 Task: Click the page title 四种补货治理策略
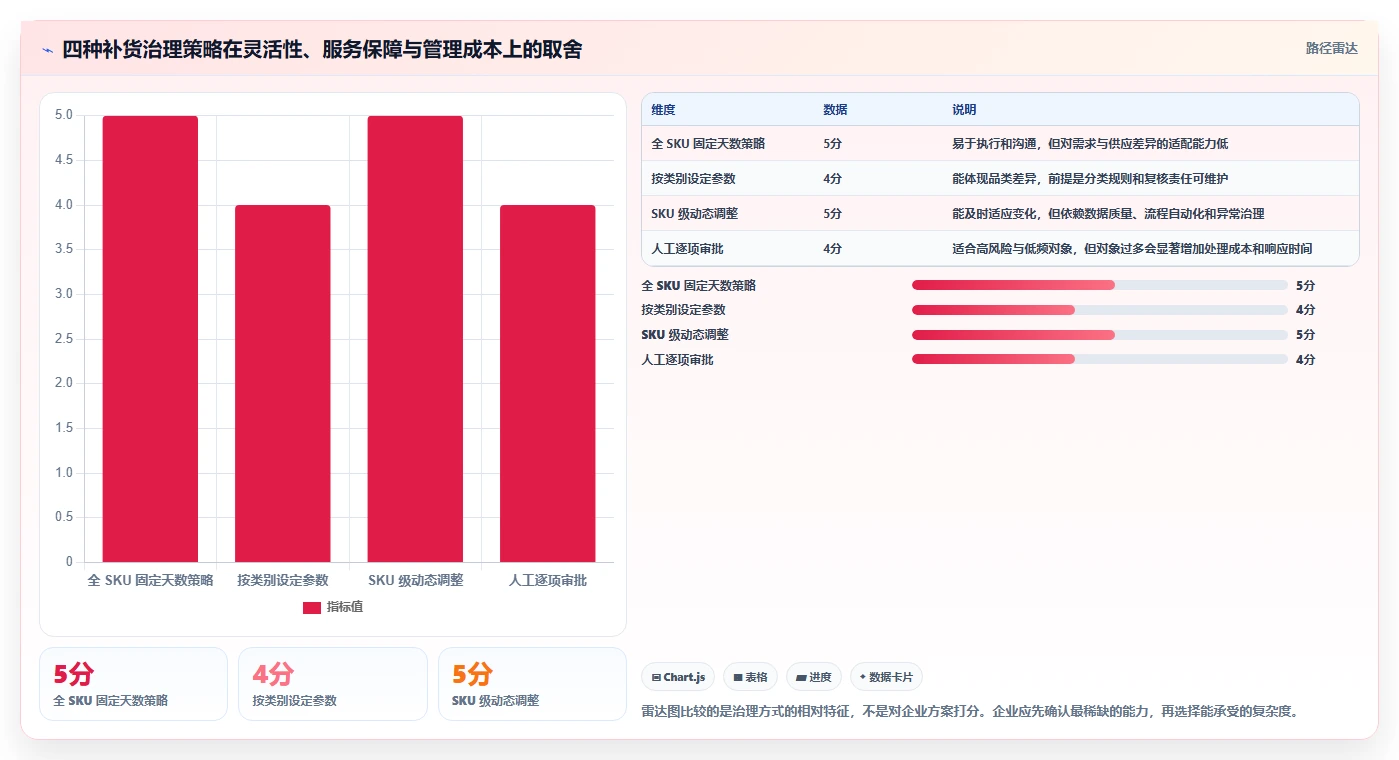322,49
